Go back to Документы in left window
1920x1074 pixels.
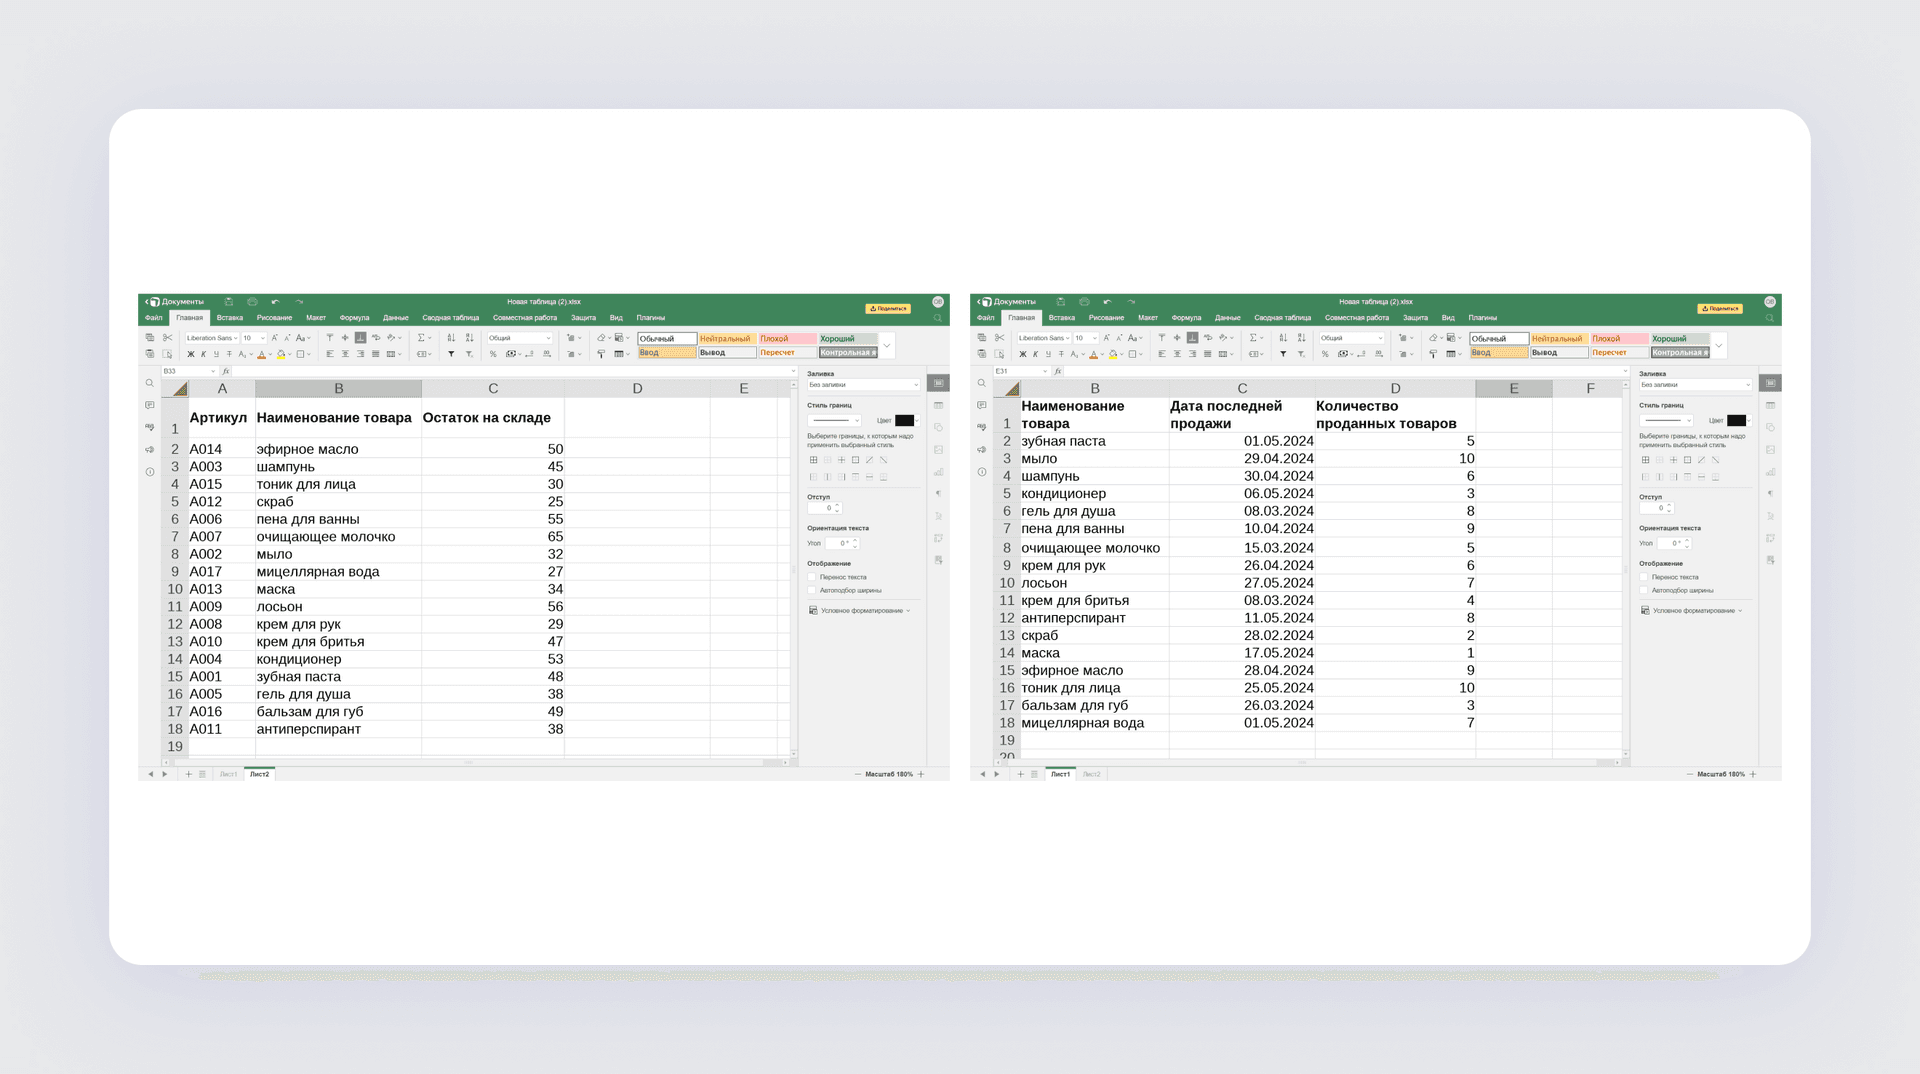pyautogui.click(x=175, y=301)
